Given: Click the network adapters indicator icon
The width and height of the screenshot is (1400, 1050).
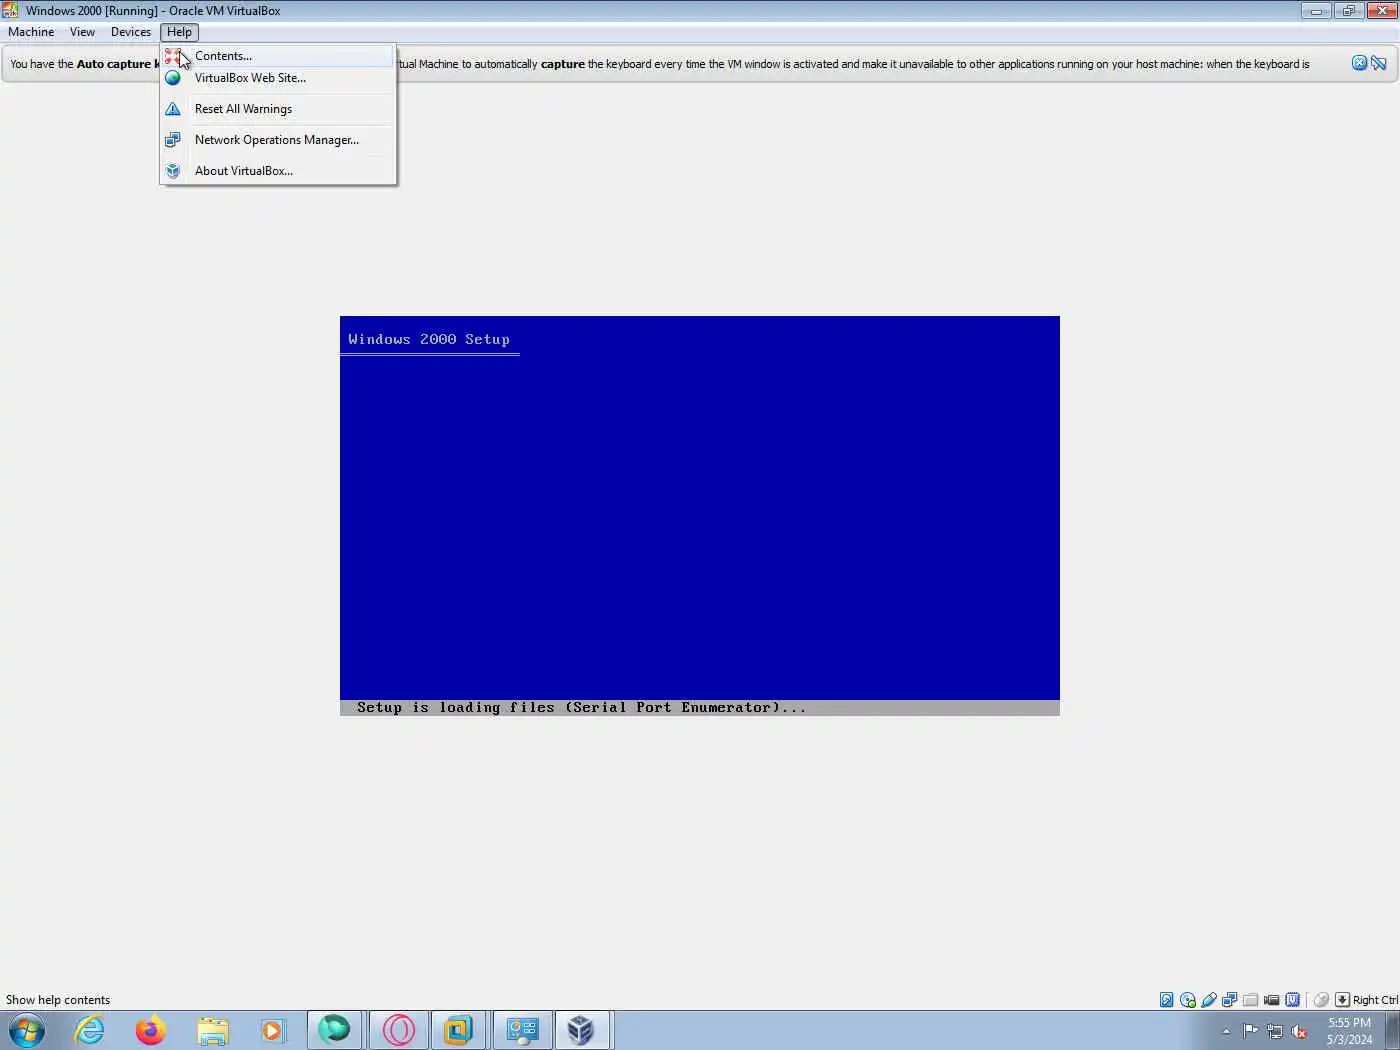Looking at the screenshot, I should pyautogui.click(x=1230, y=1000).
